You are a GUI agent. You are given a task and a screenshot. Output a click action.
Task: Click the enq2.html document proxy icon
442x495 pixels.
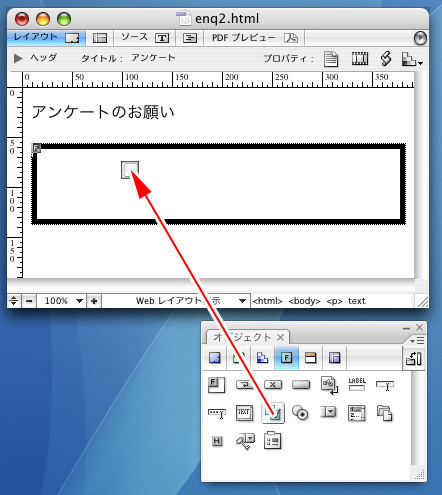[x=184, y=18]
